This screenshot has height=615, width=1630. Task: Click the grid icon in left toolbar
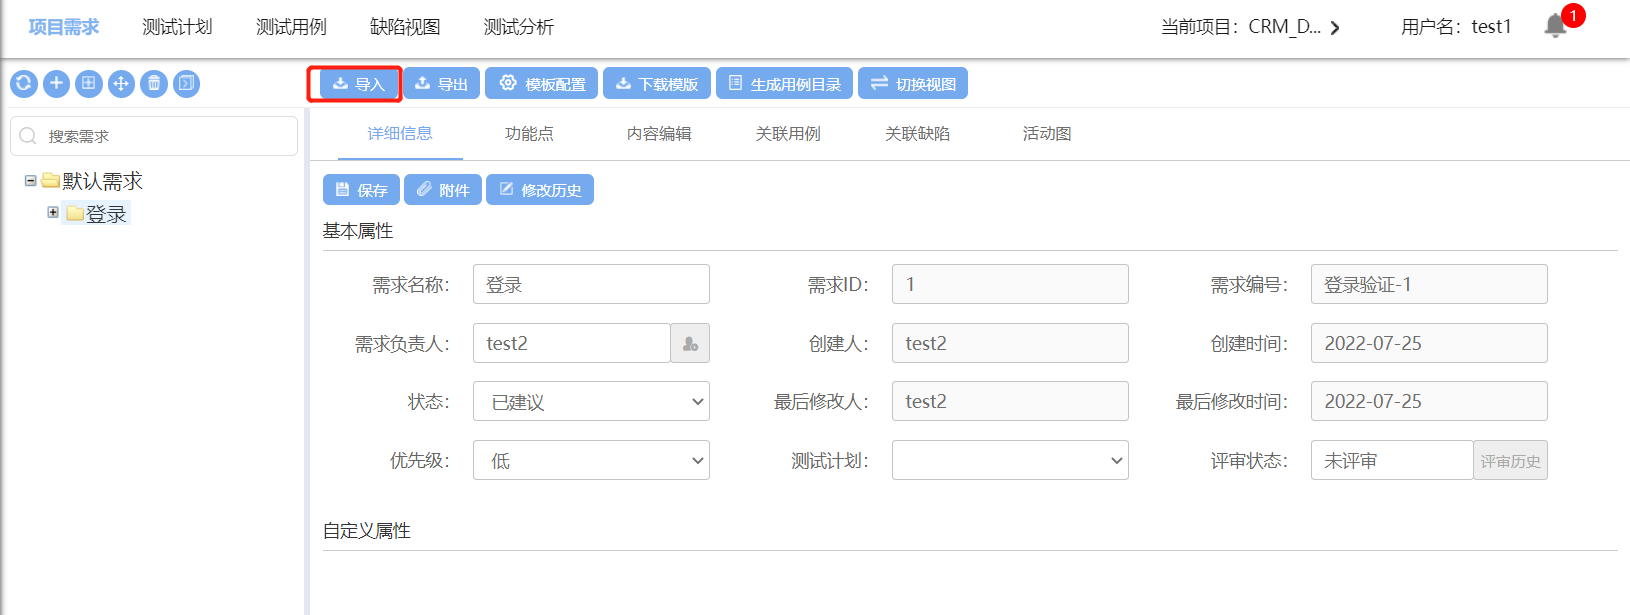coord(89,84)
